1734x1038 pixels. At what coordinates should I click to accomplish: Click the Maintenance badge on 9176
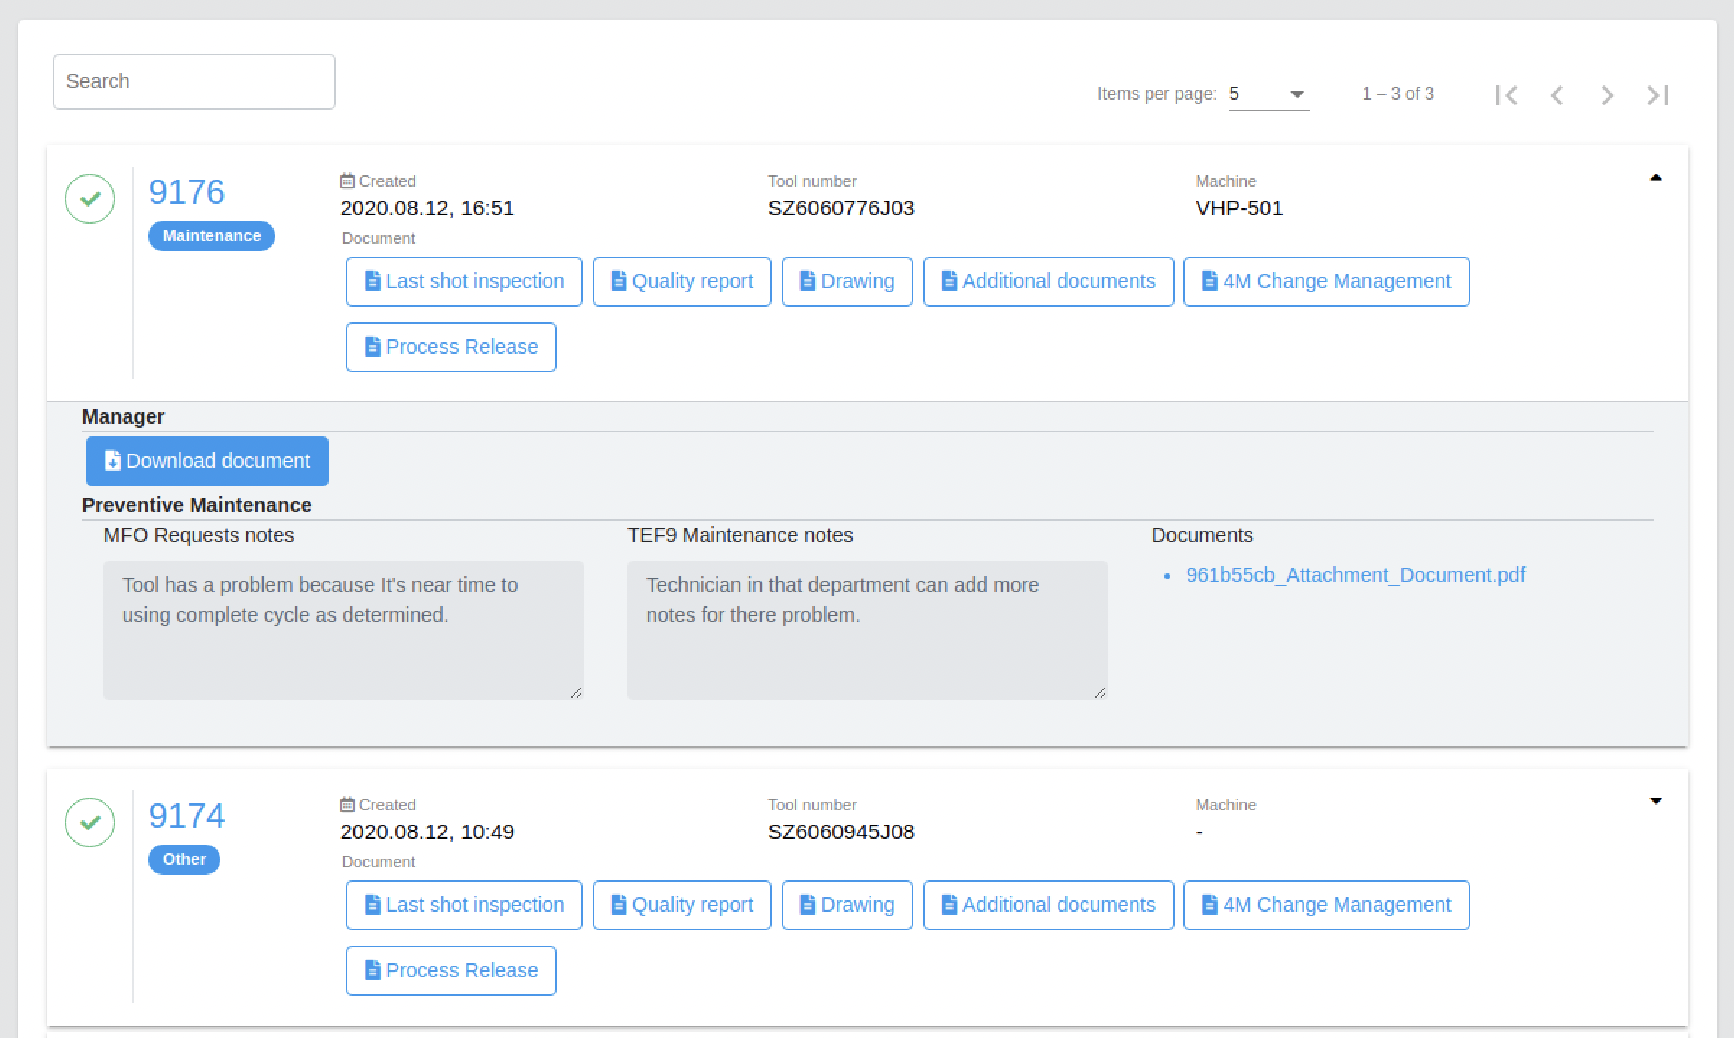(x=212, y=236)
